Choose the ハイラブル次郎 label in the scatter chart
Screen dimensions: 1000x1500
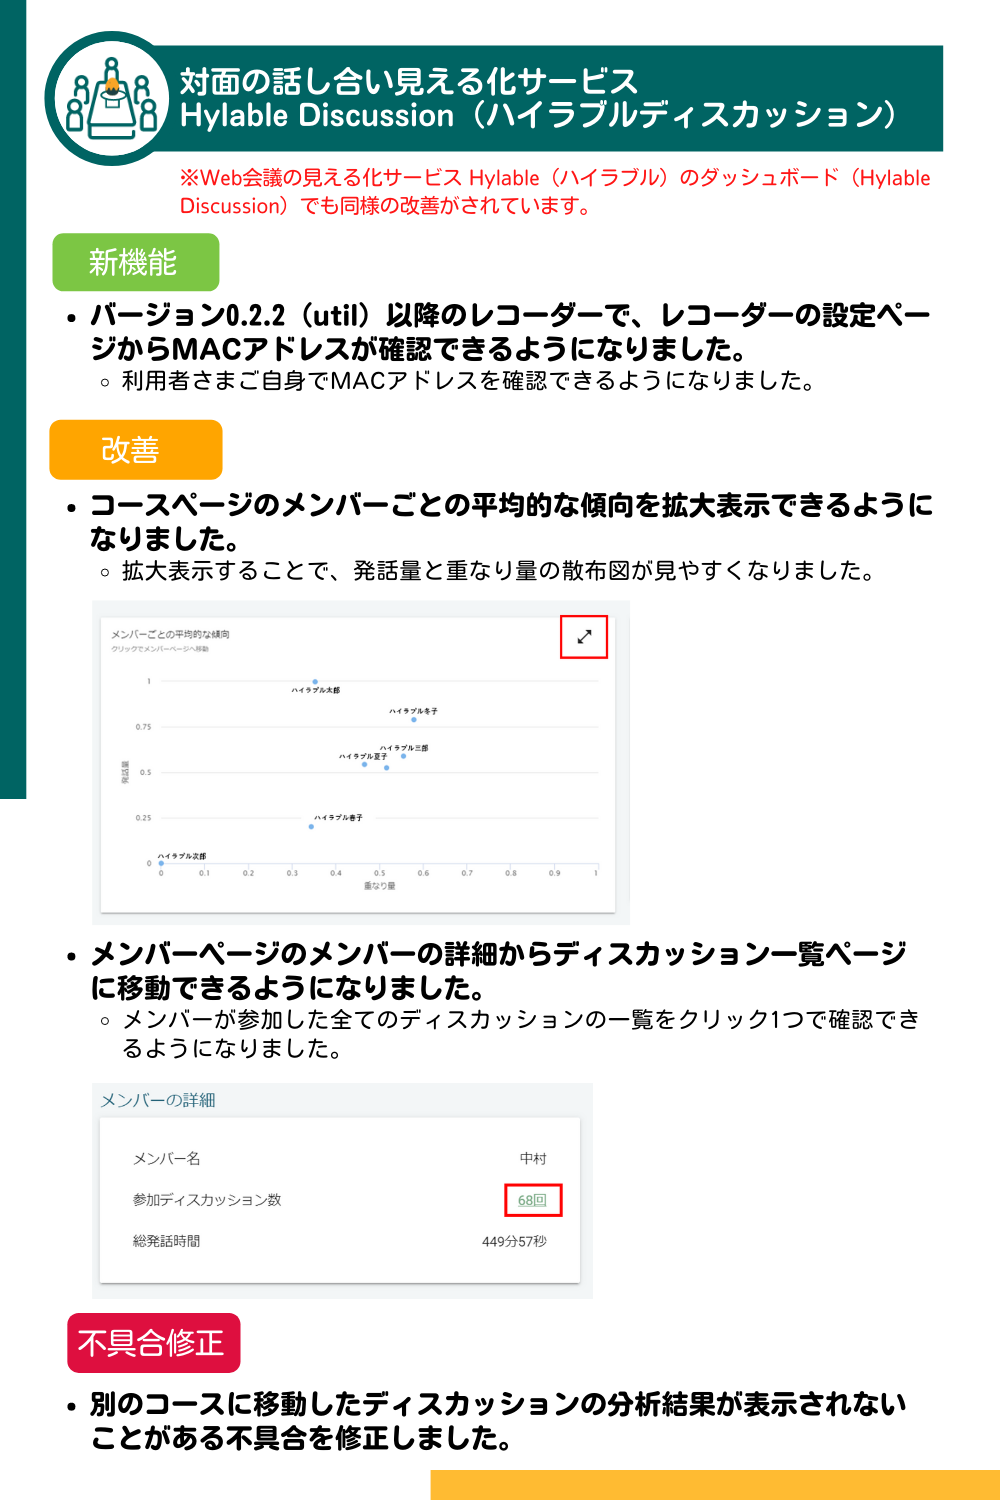click(x=182, y=856)
